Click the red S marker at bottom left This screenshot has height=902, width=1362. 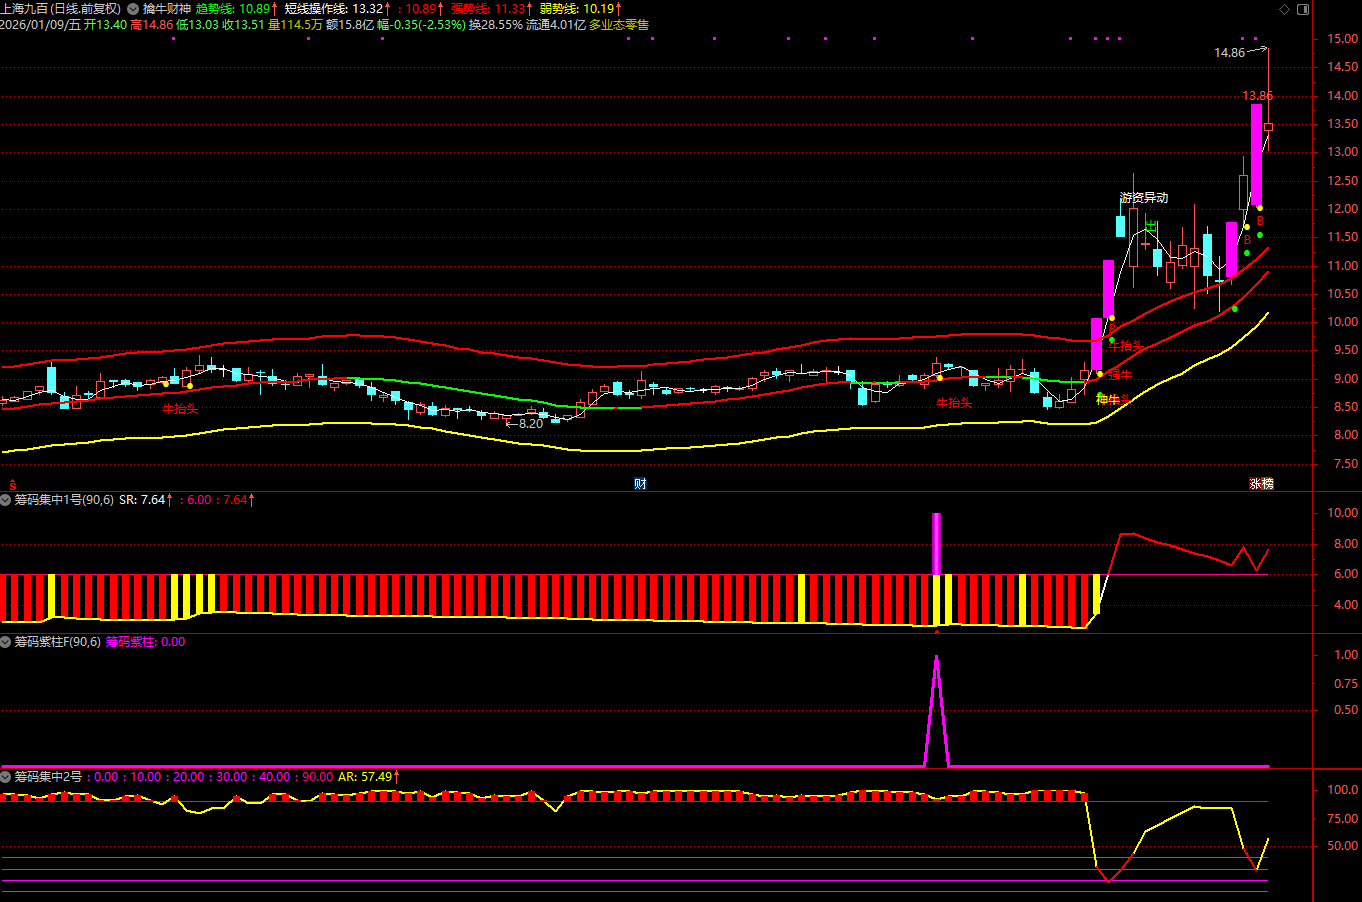12,484
